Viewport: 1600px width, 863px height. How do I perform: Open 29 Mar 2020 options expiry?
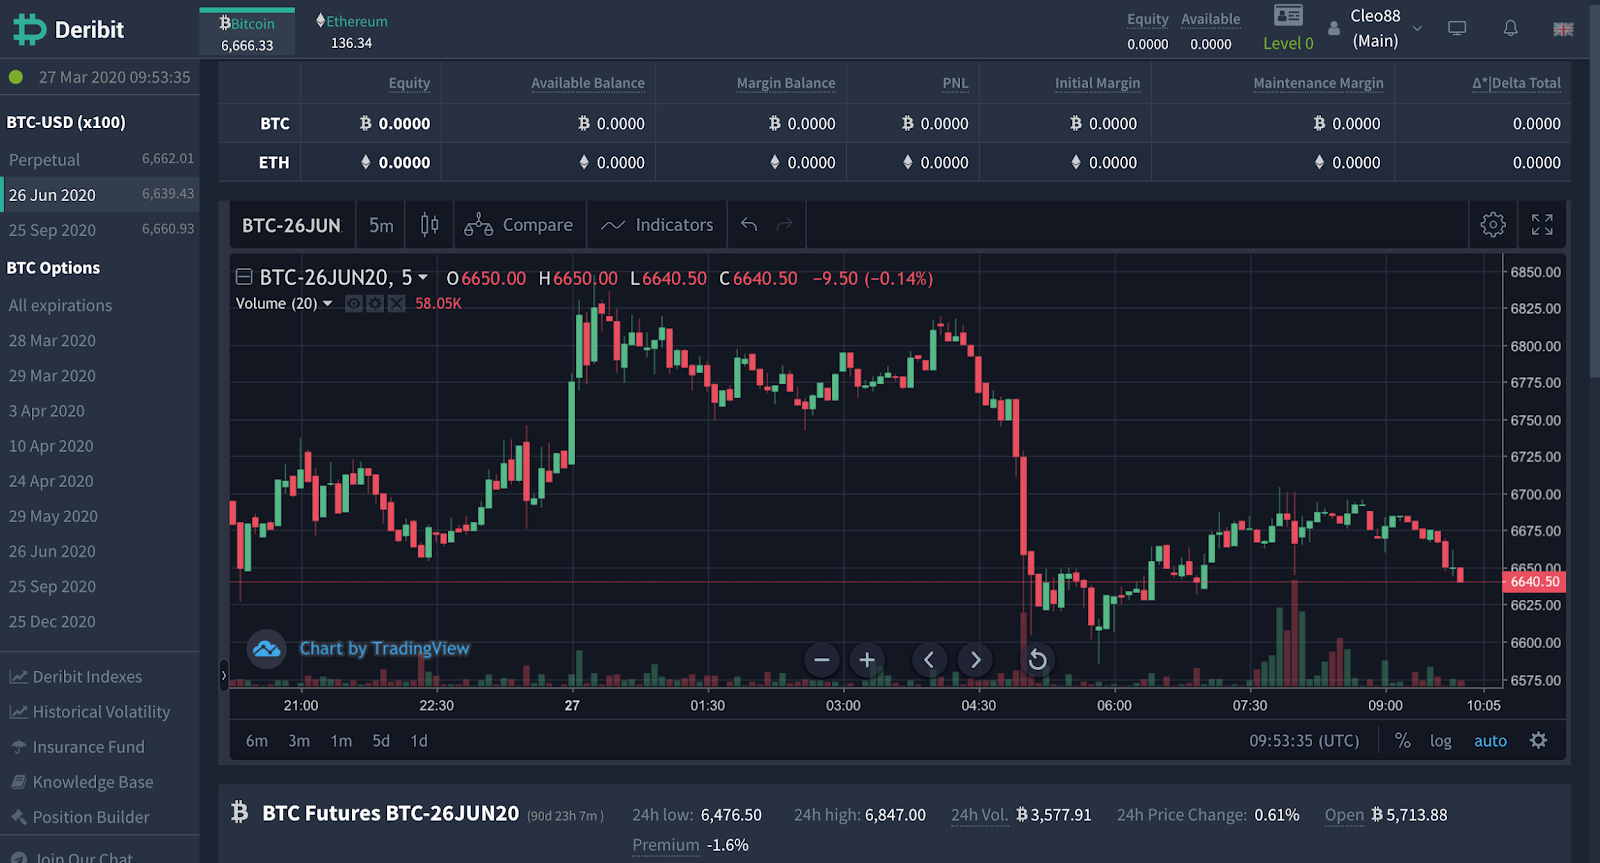click(x=52, y=375)
